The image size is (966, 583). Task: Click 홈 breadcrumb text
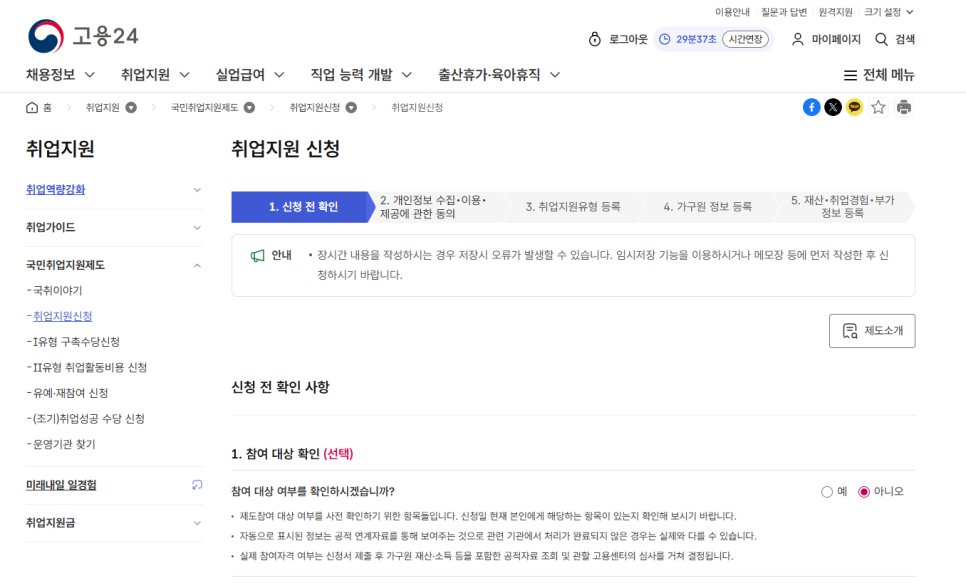point(47,108)
